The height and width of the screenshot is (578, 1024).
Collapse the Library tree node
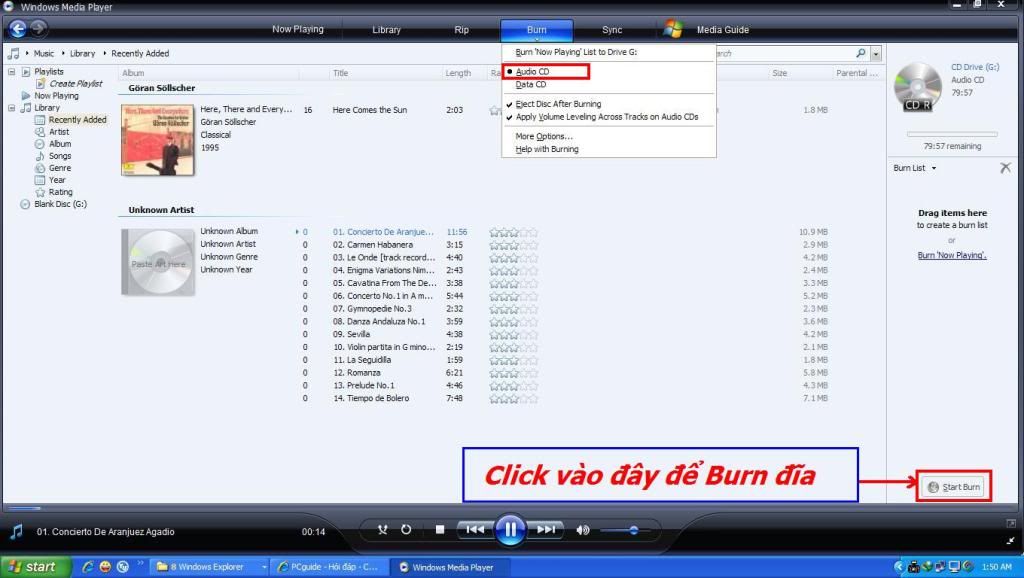coord(12,108)
